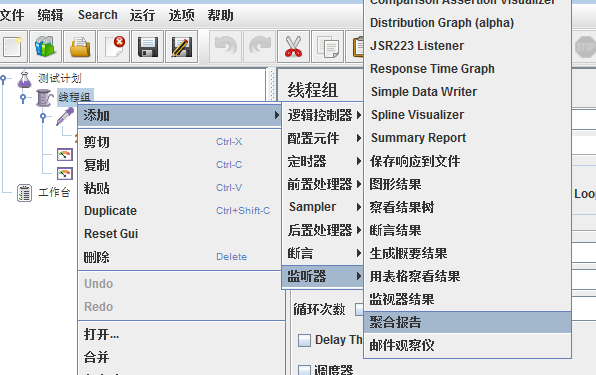
Task: Expand the 添加 submenu
Action: click(x=179, y=115)
